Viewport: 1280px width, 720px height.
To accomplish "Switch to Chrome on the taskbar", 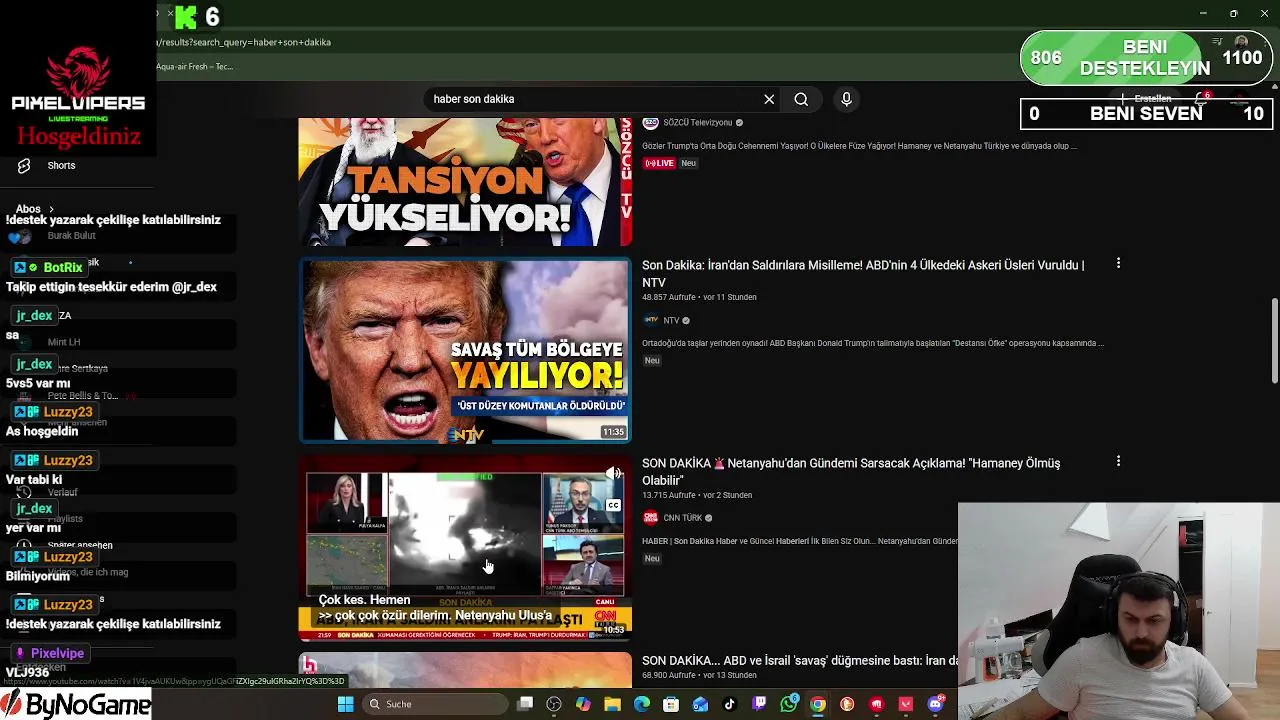I will (x=818, y=704).
